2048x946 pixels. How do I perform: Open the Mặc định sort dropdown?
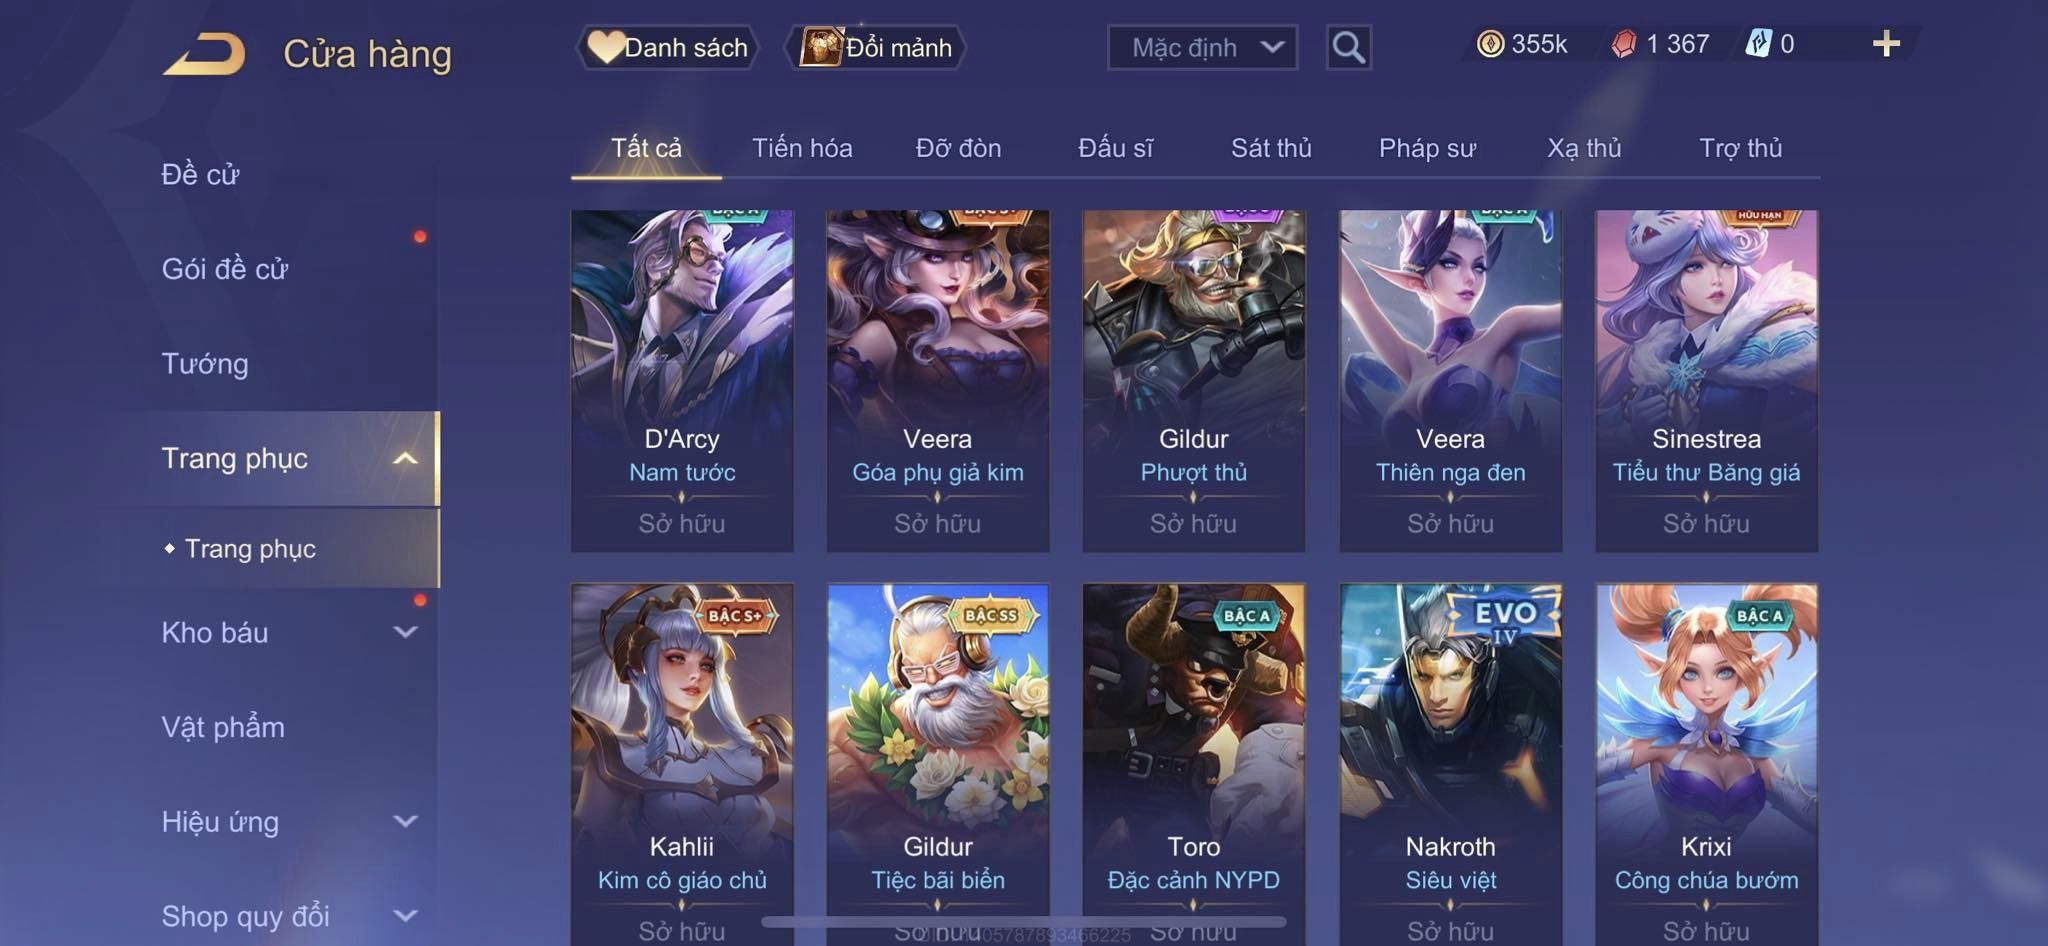point(1202,47)
